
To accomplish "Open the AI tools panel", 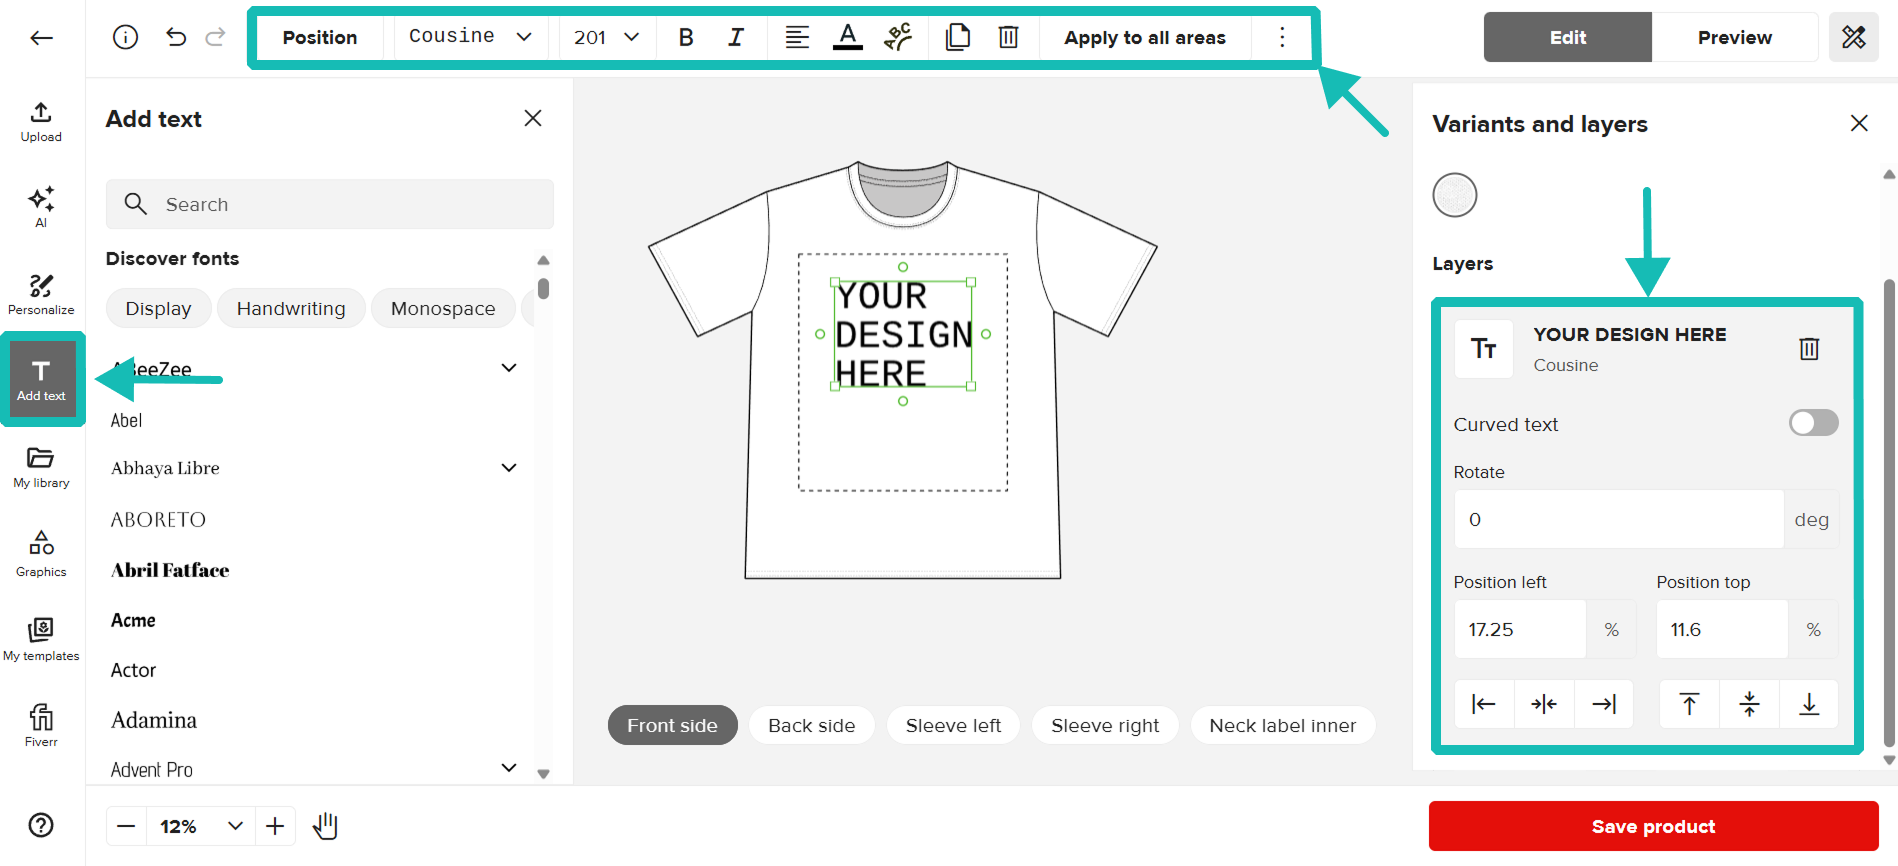I will [41, 207].
